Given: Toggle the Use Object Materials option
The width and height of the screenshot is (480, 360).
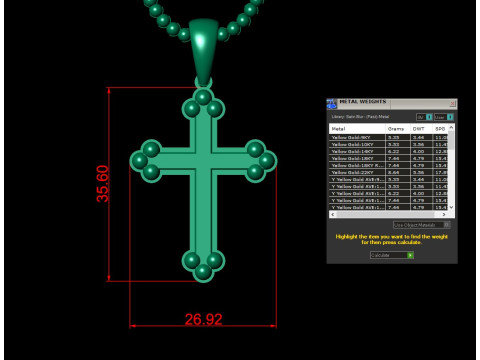Looking at the screenshot, I should [x=422, y=225].
